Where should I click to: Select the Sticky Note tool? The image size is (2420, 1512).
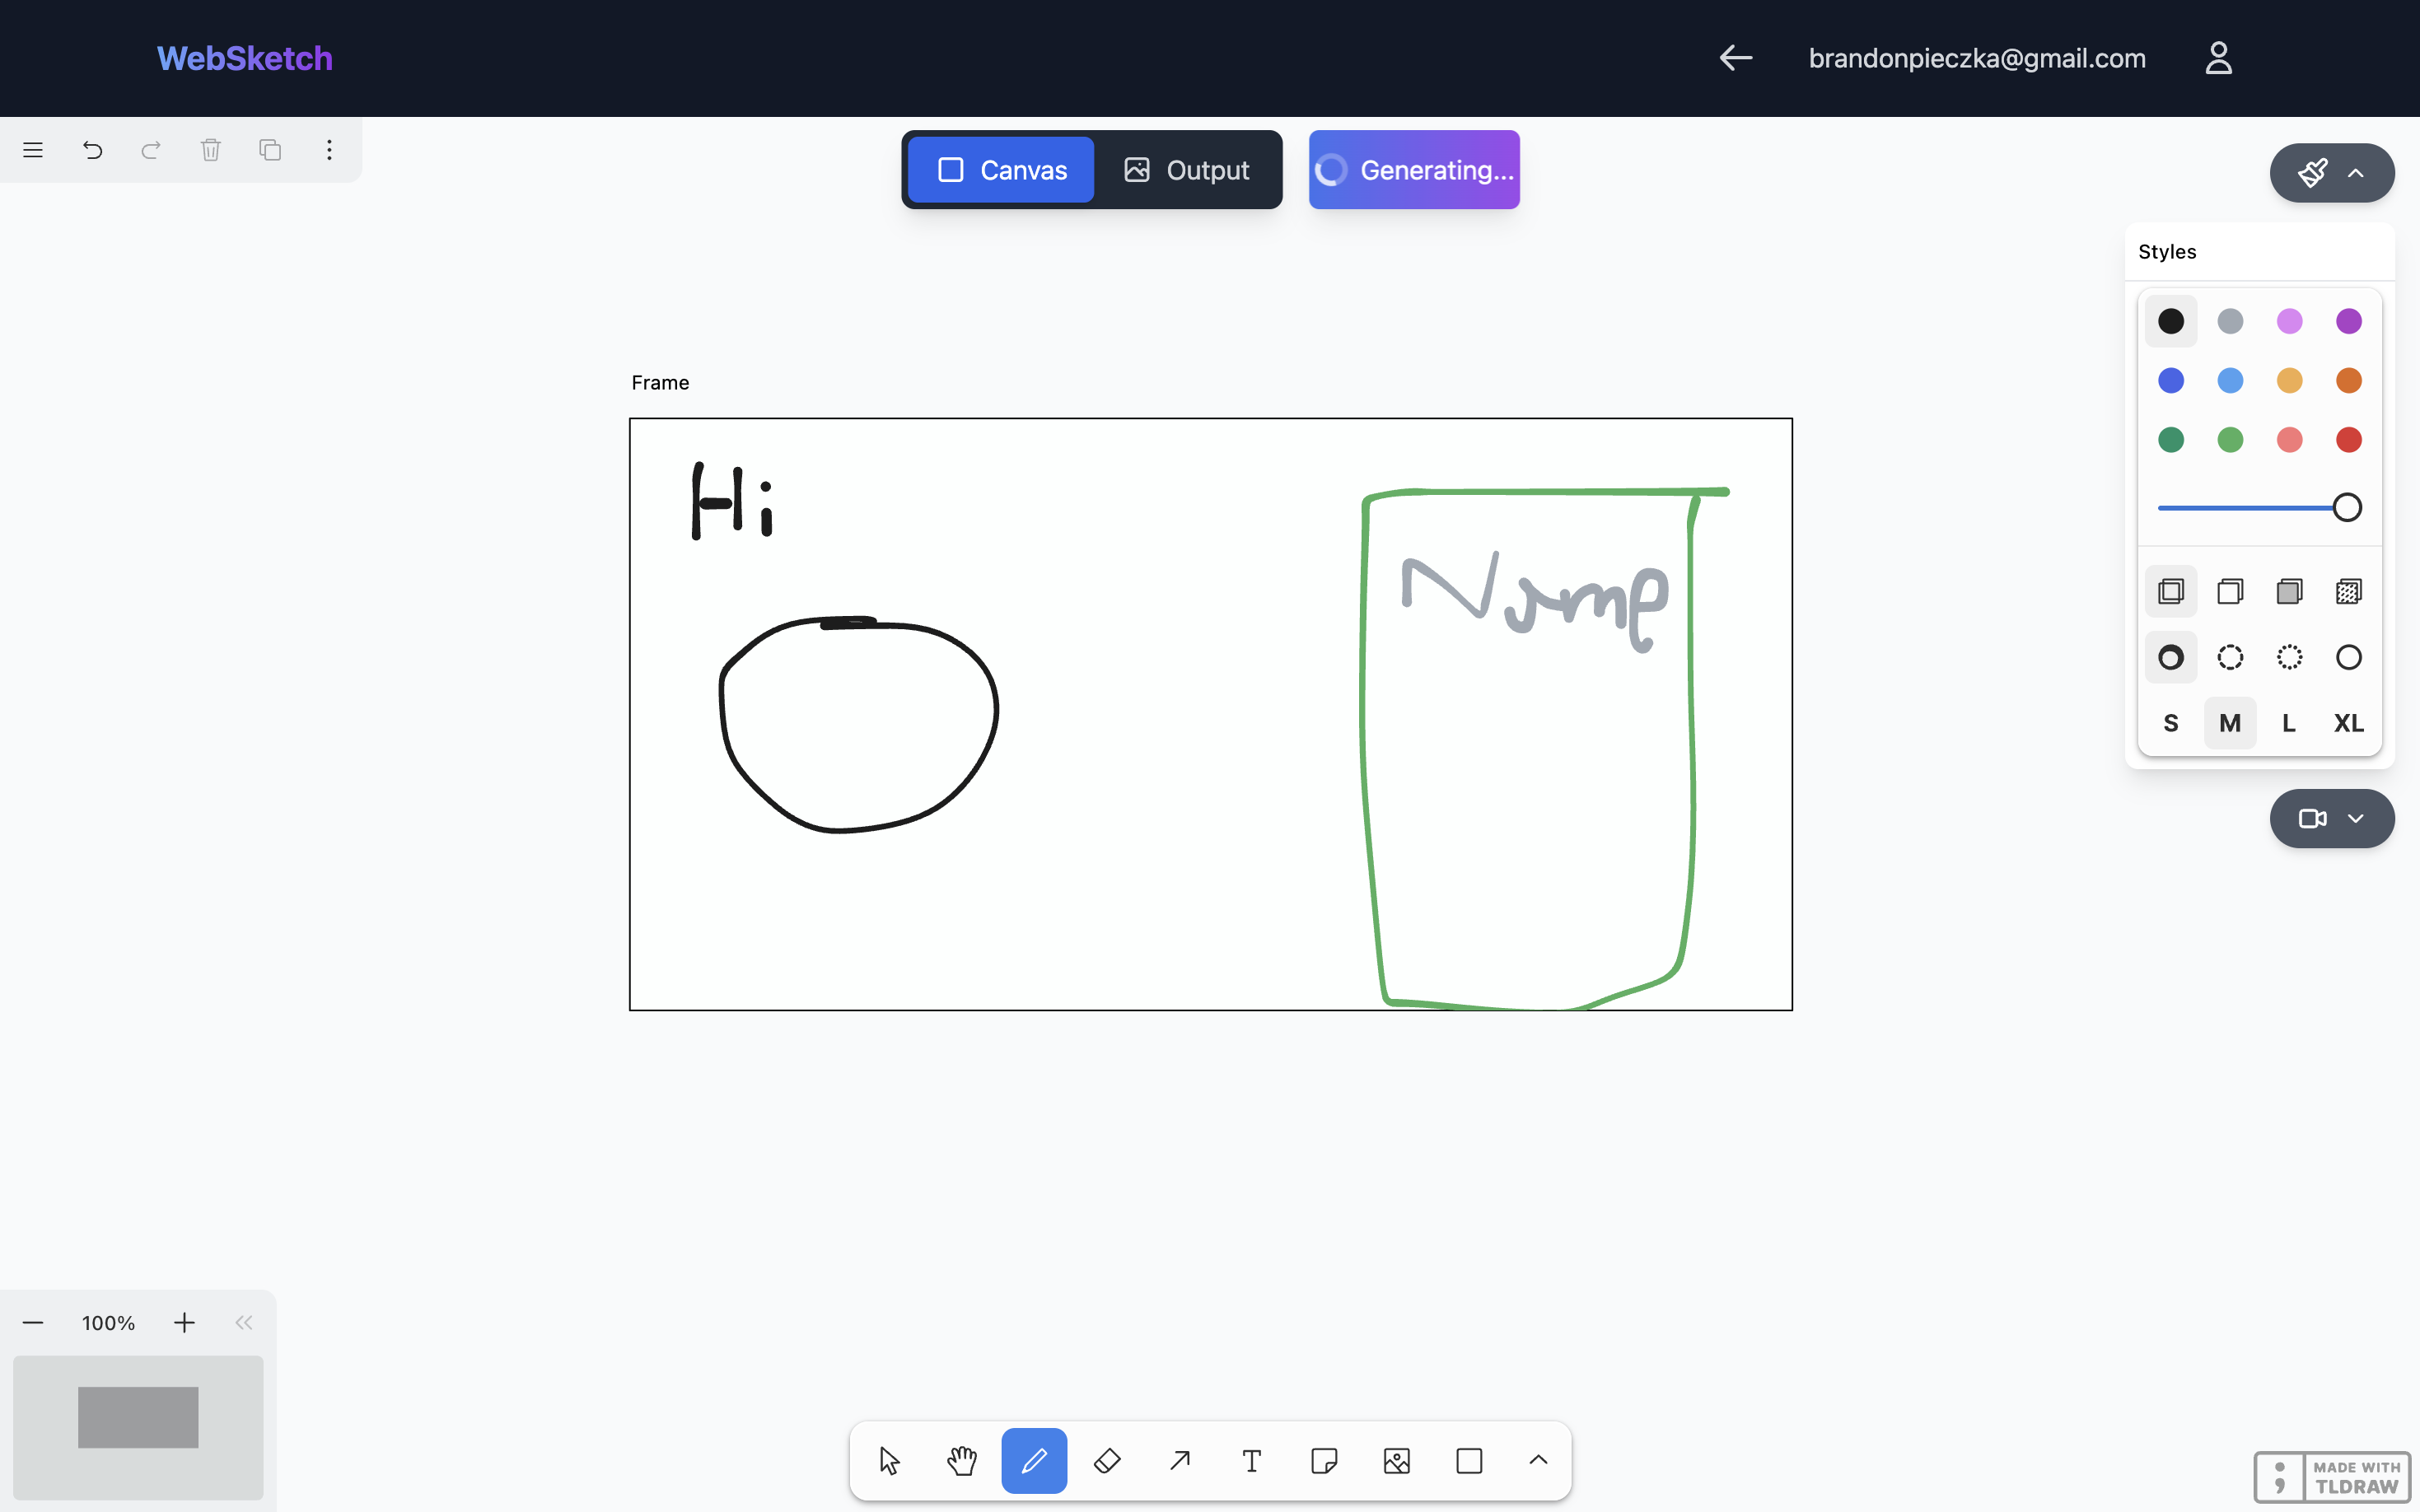click(1324, 1461)
